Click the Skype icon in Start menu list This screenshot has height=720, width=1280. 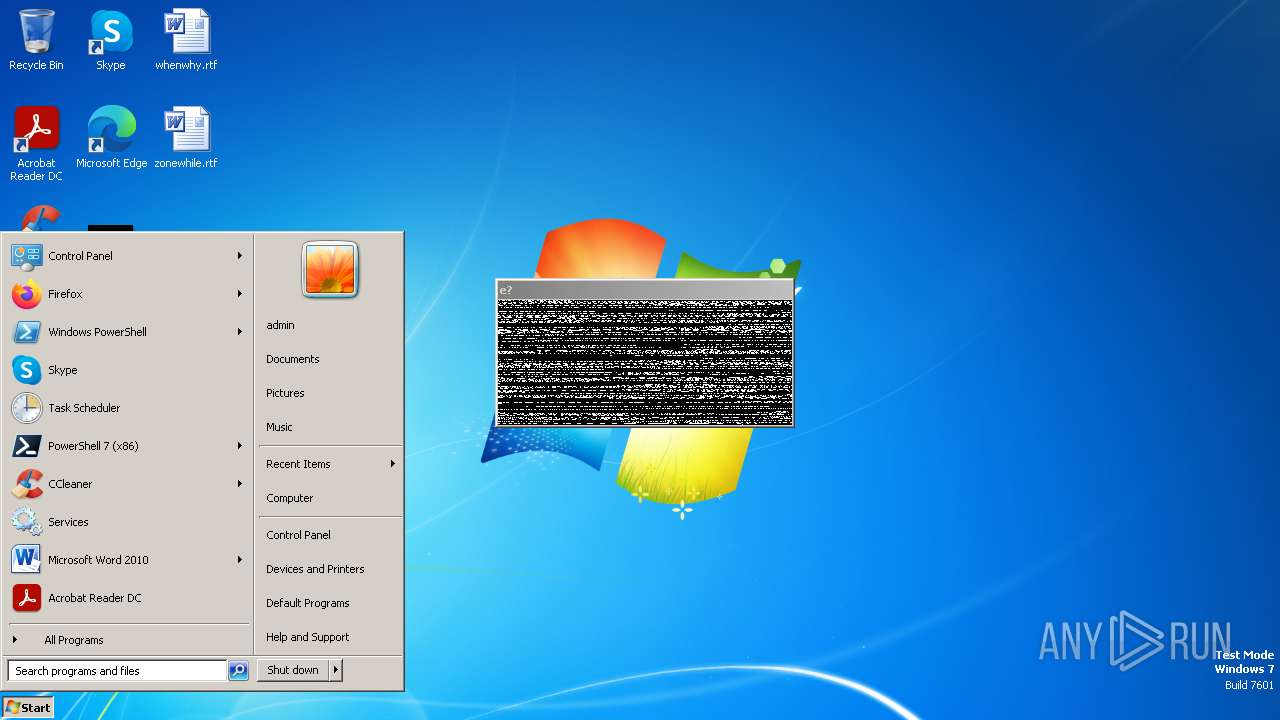(x=27, y=370)
